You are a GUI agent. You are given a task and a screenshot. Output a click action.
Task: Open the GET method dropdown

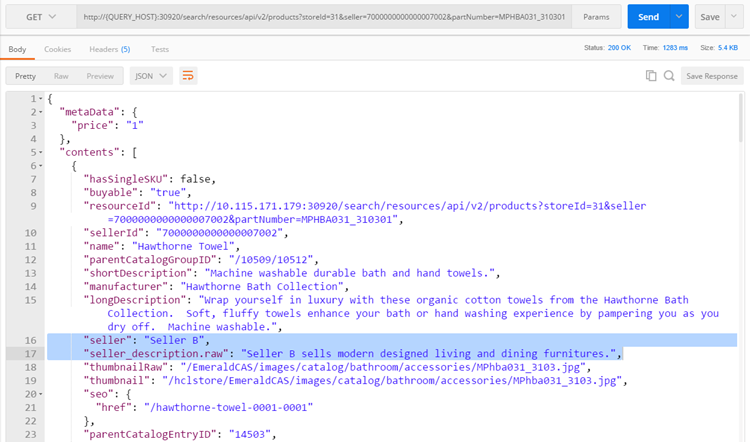[37, 17]
